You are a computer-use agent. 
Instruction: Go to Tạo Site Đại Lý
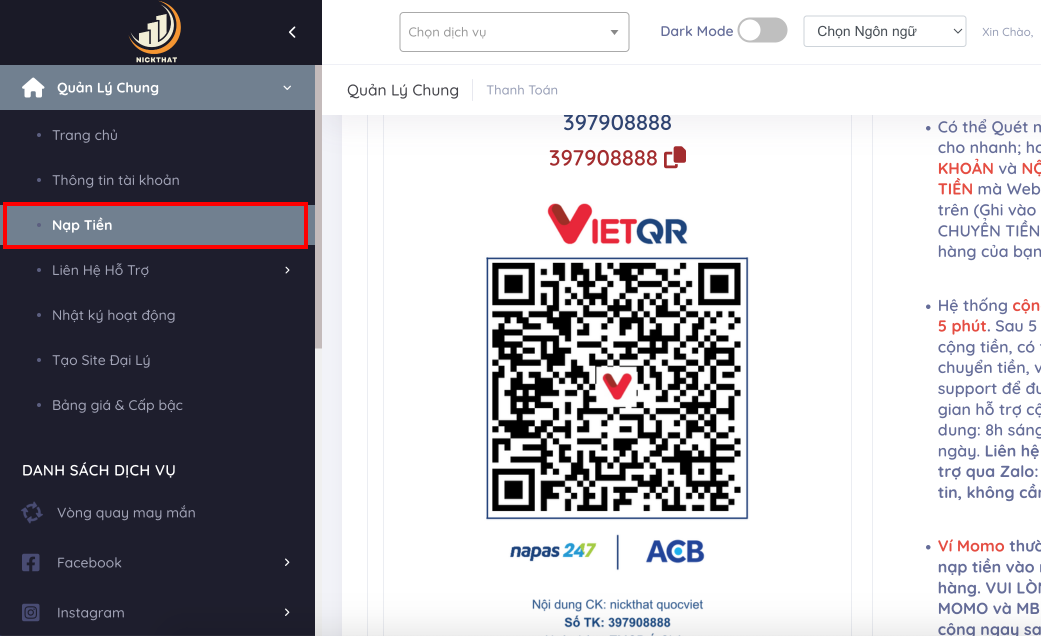tap(101, 360)
